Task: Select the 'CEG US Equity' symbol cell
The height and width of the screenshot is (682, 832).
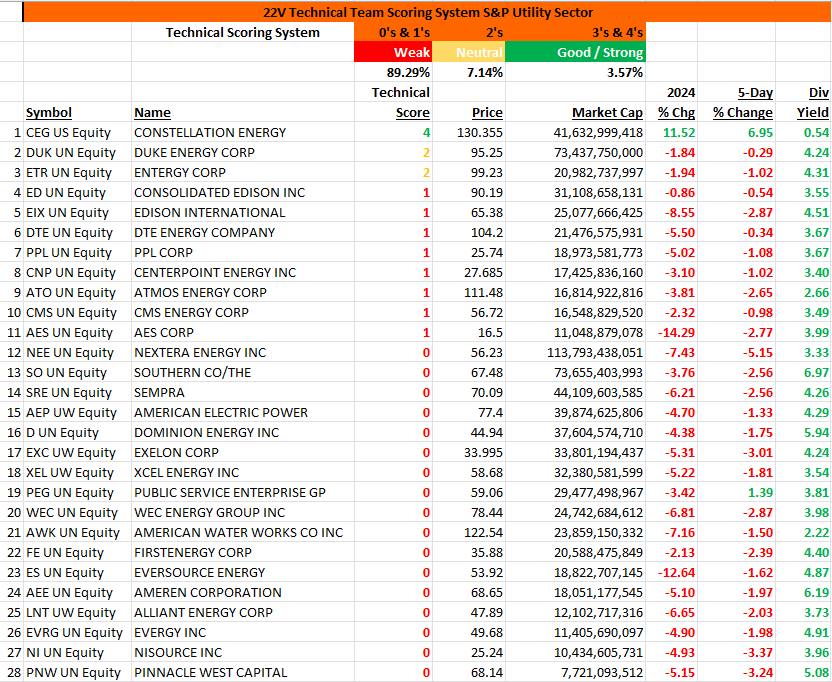Action: [x=77, y=132]
